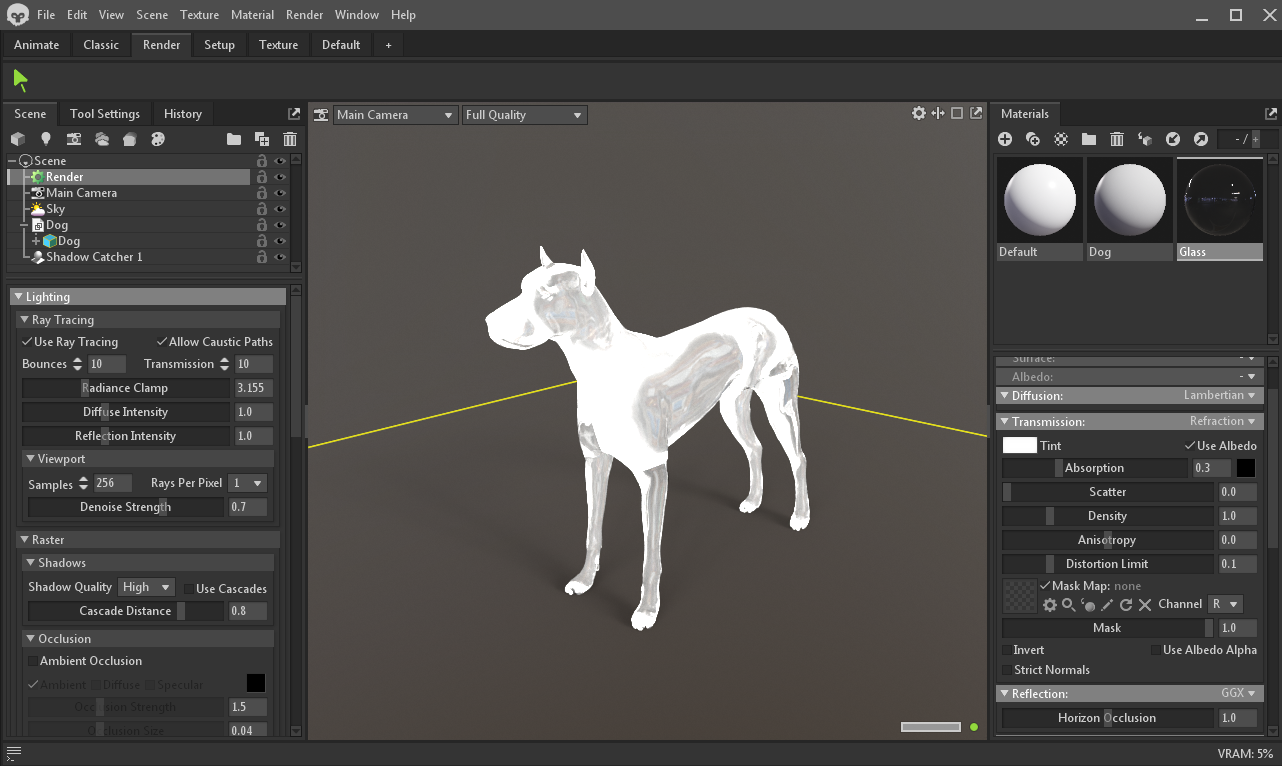Delete selected material with trash icon
This screenshot has width=1282, height=766.
[1117, 139]
